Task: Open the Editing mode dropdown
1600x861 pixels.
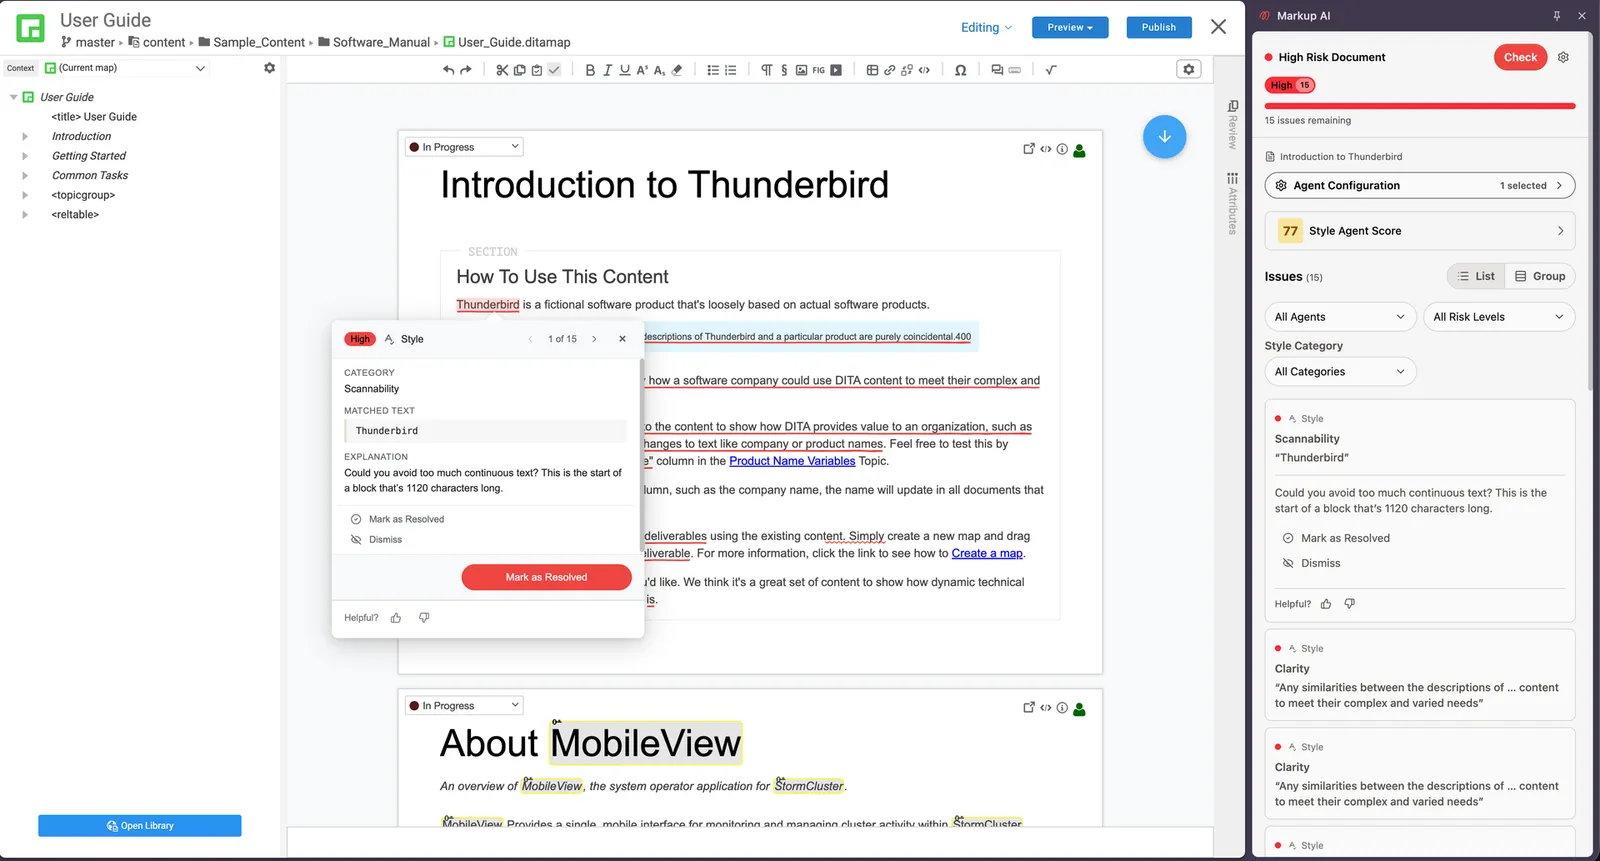Action: click(x=986, y=27)
